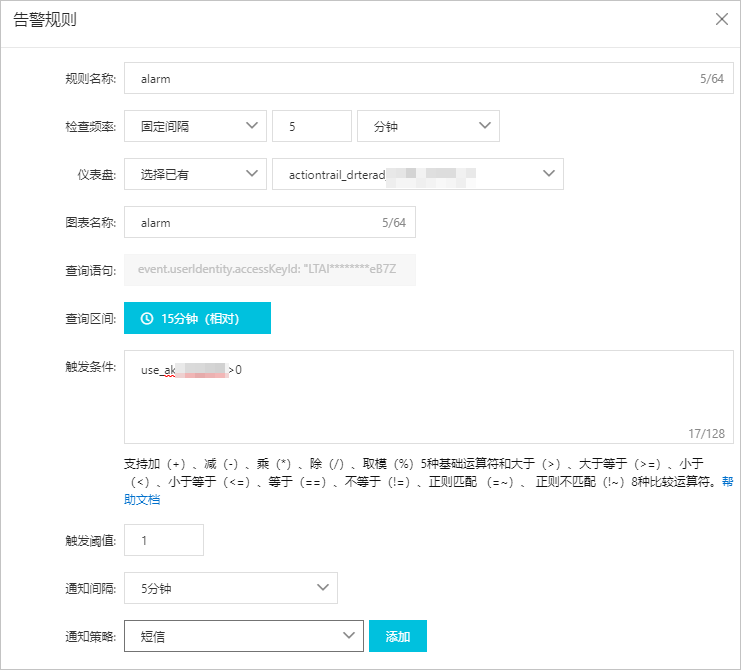
Task: Click the 触发阈值 input showing 1
Action: [x=164, y=540]
